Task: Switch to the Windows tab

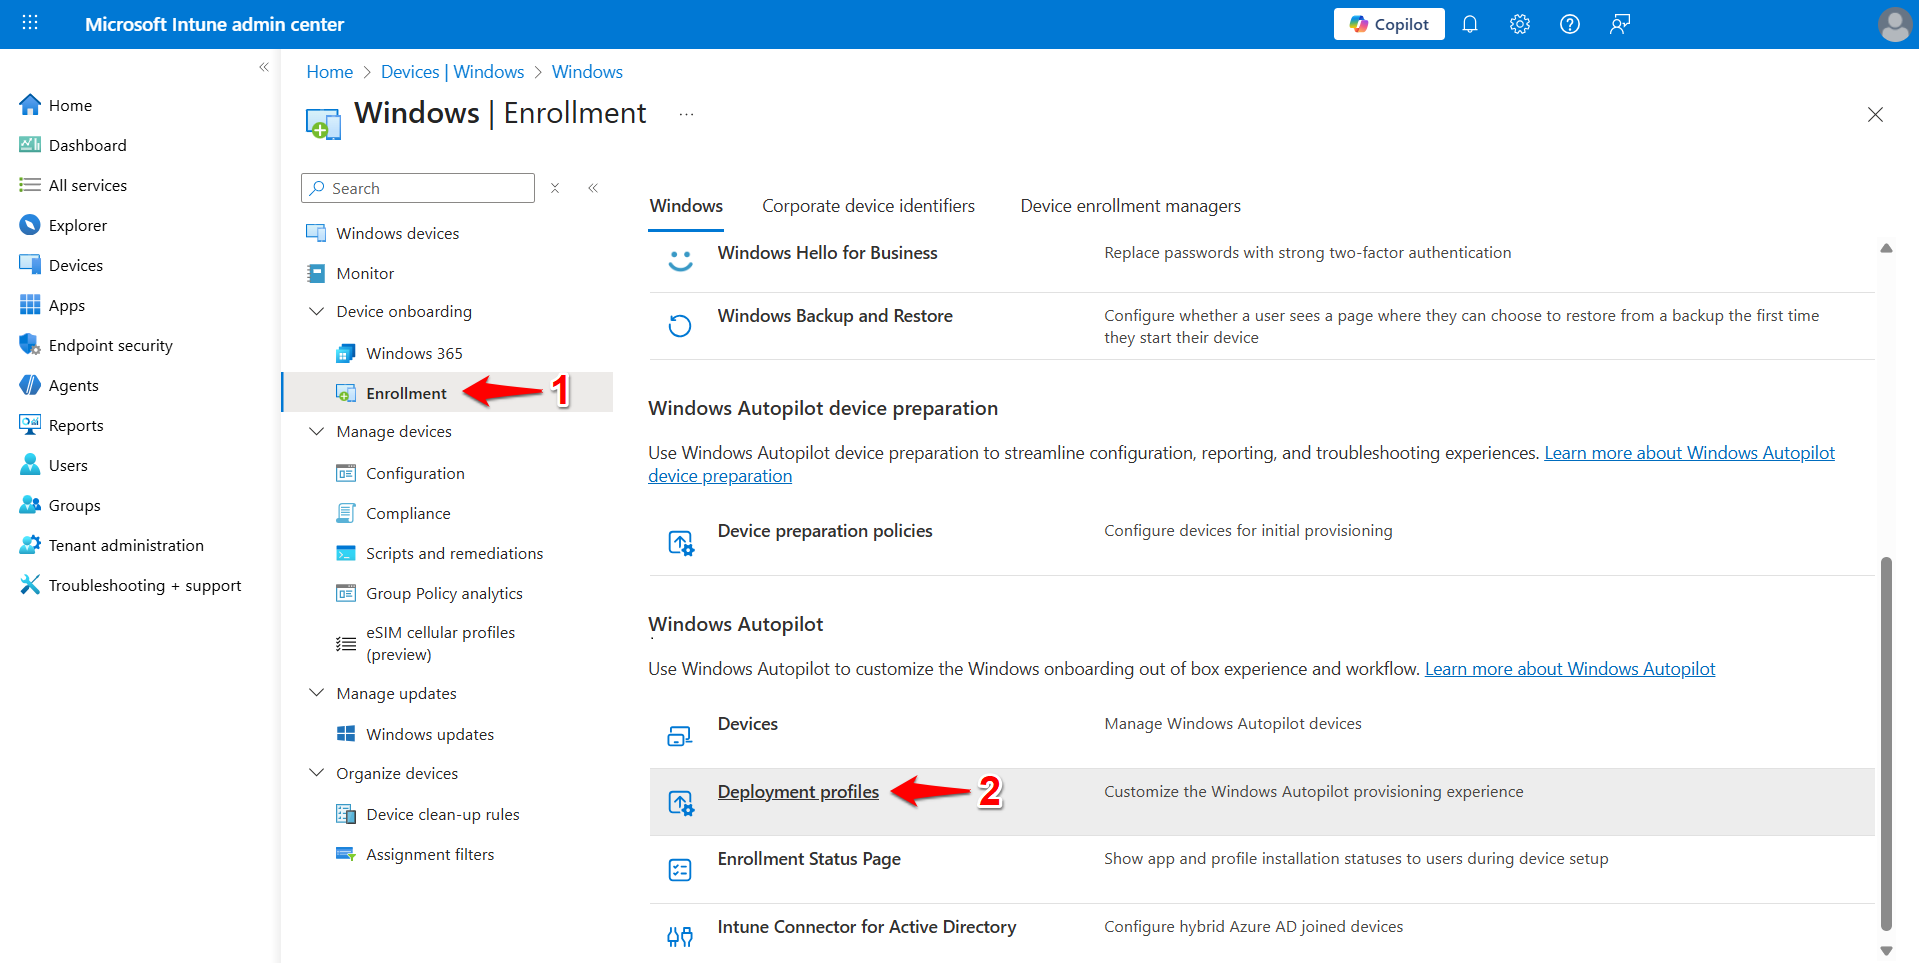Action: [x=686, y=206]
